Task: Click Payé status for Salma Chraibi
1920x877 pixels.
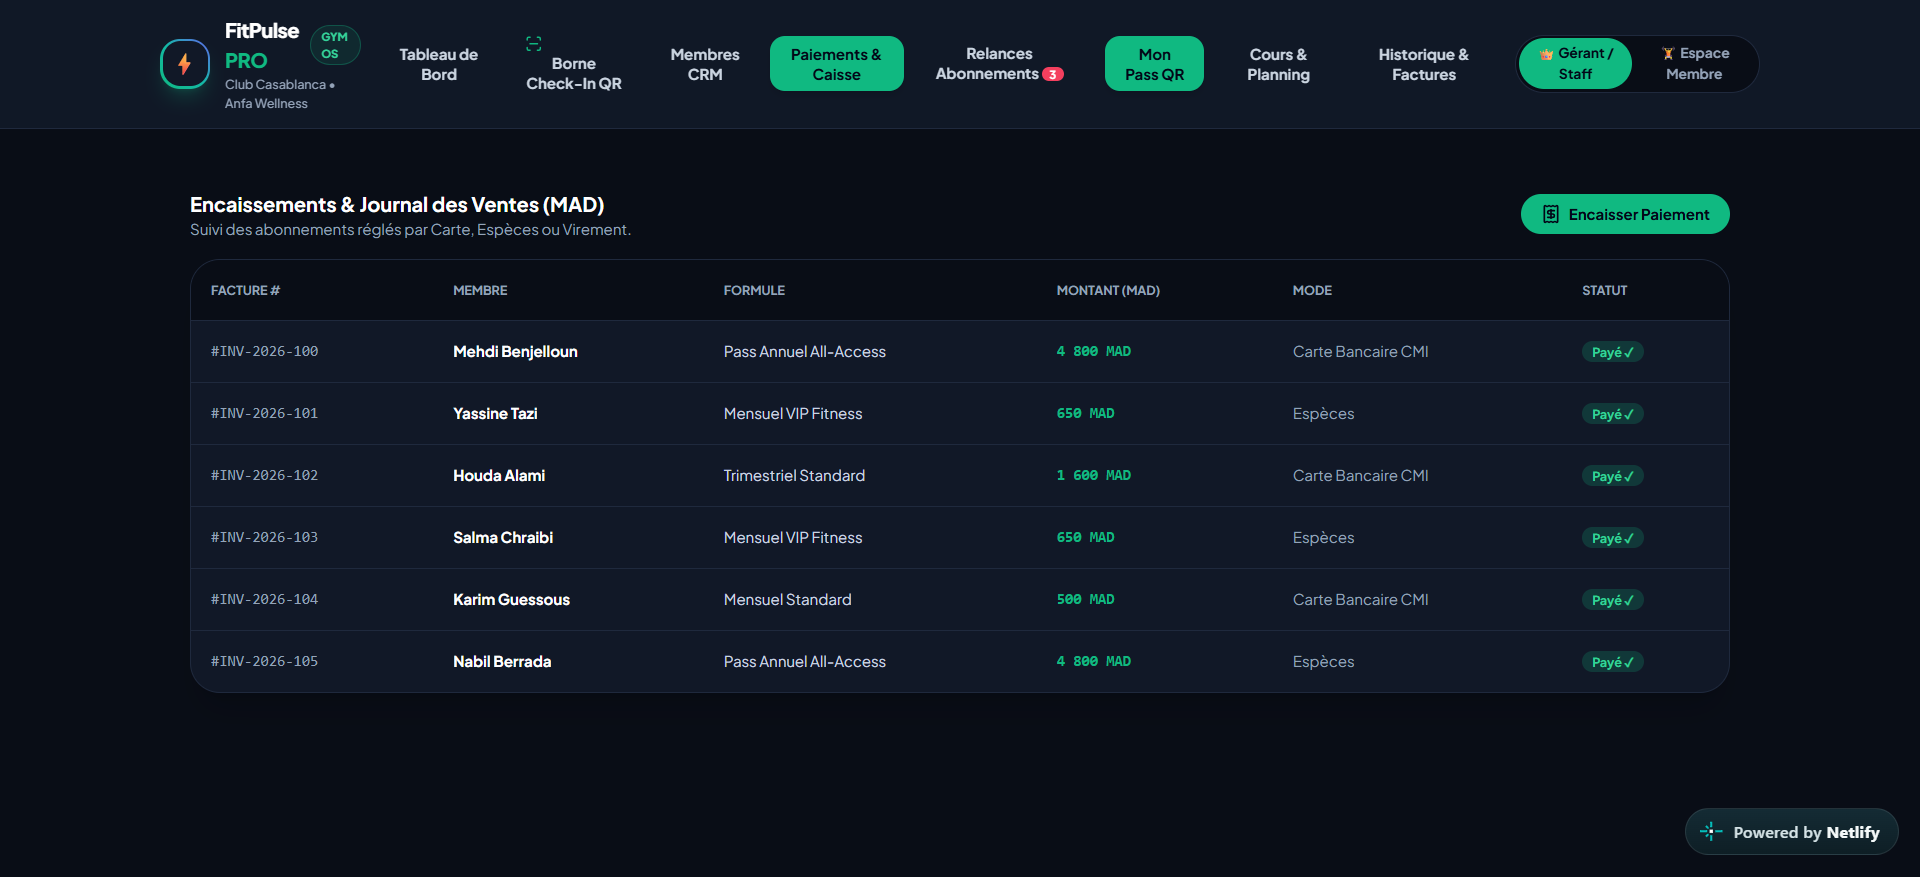Action: point(1612,538)
